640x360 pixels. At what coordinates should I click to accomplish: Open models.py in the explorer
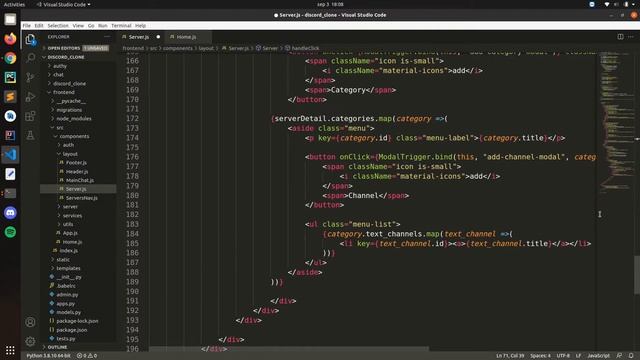(x=69, y=312)
